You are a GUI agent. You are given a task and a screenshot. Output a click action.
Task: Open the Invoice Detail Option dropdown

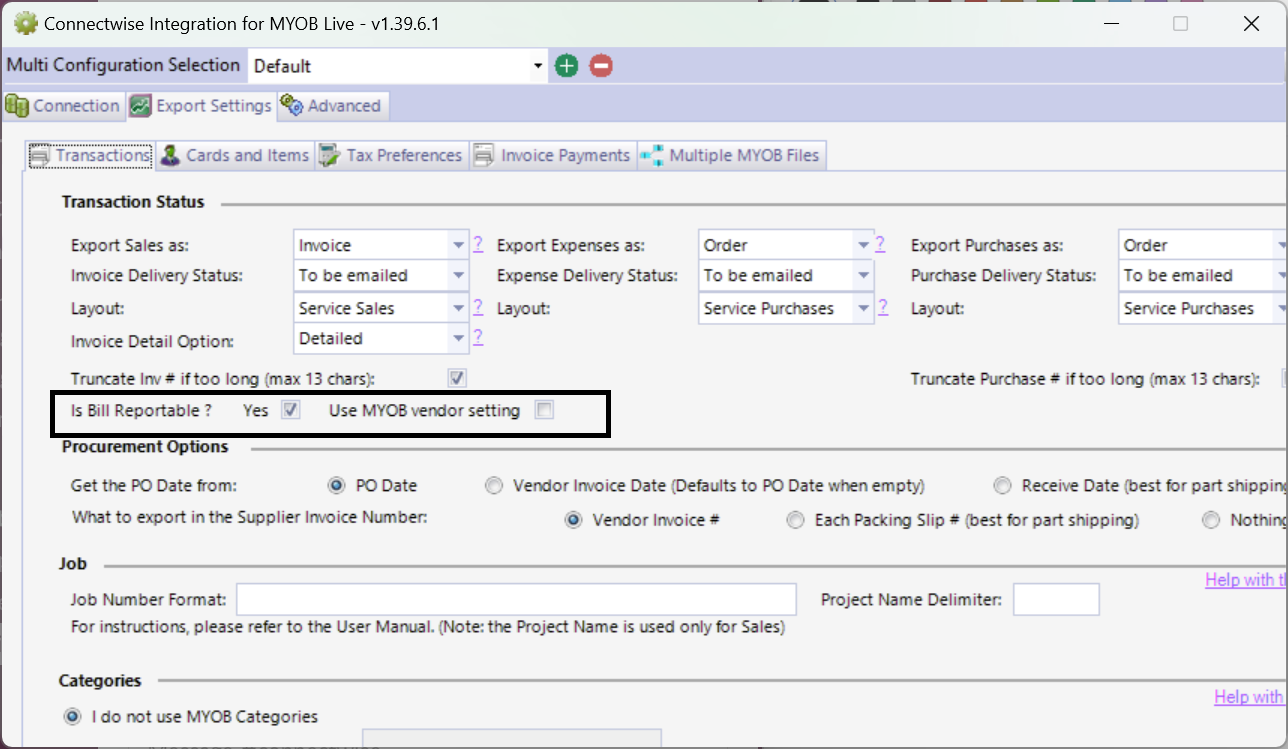(x=458, y=338)
